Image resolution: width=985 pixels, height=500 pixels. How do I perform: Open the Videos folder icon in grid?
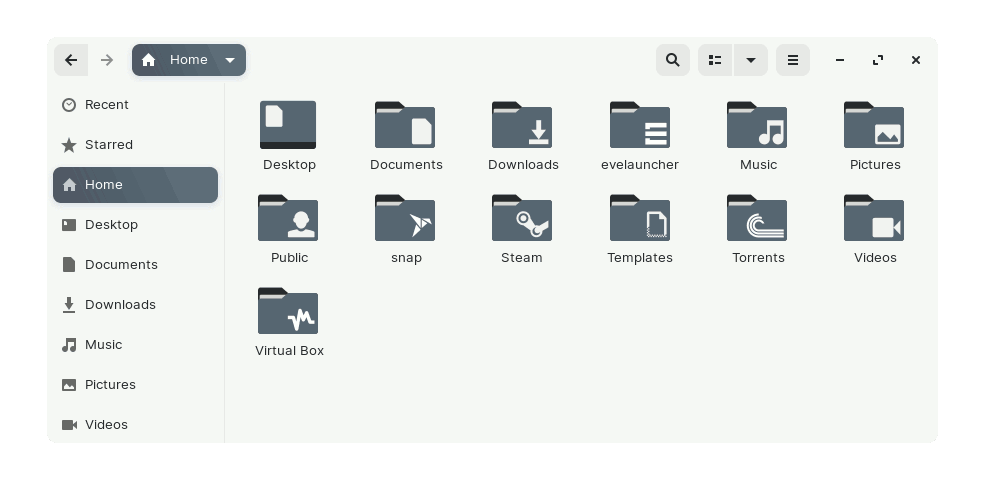click(x=874, y=218)
